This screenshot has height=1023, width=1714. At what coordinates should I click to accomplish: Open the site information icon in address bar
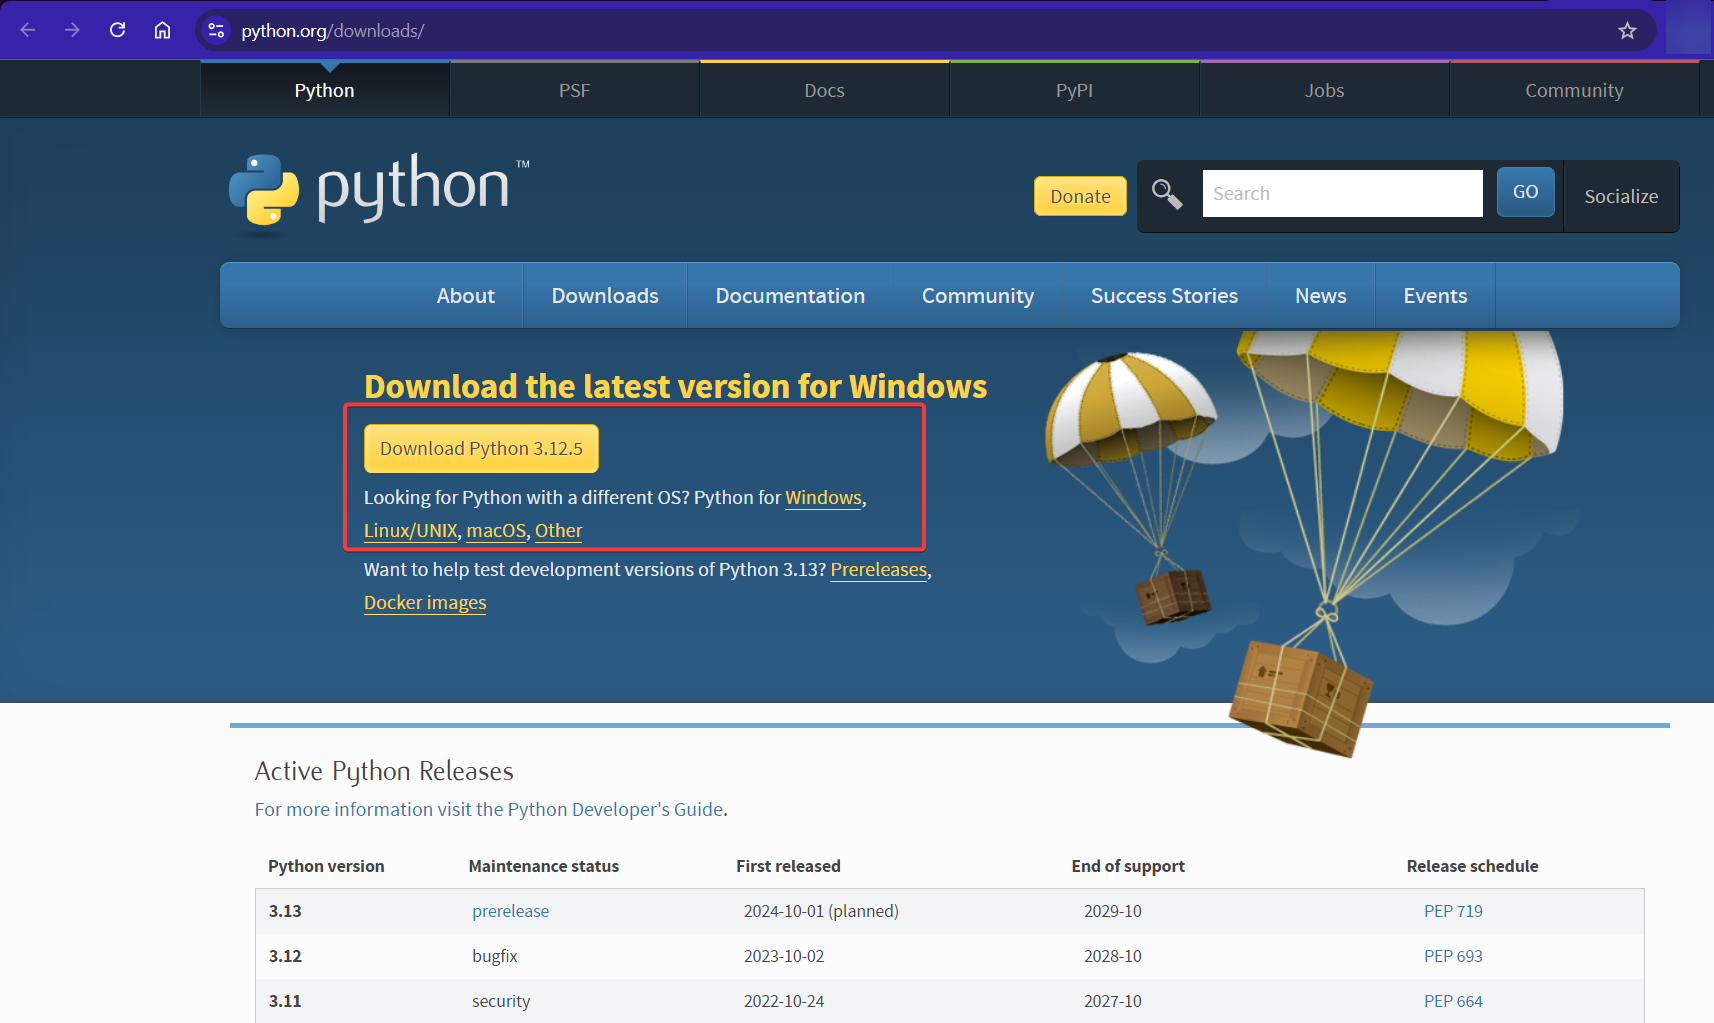(x=216, y=30)
